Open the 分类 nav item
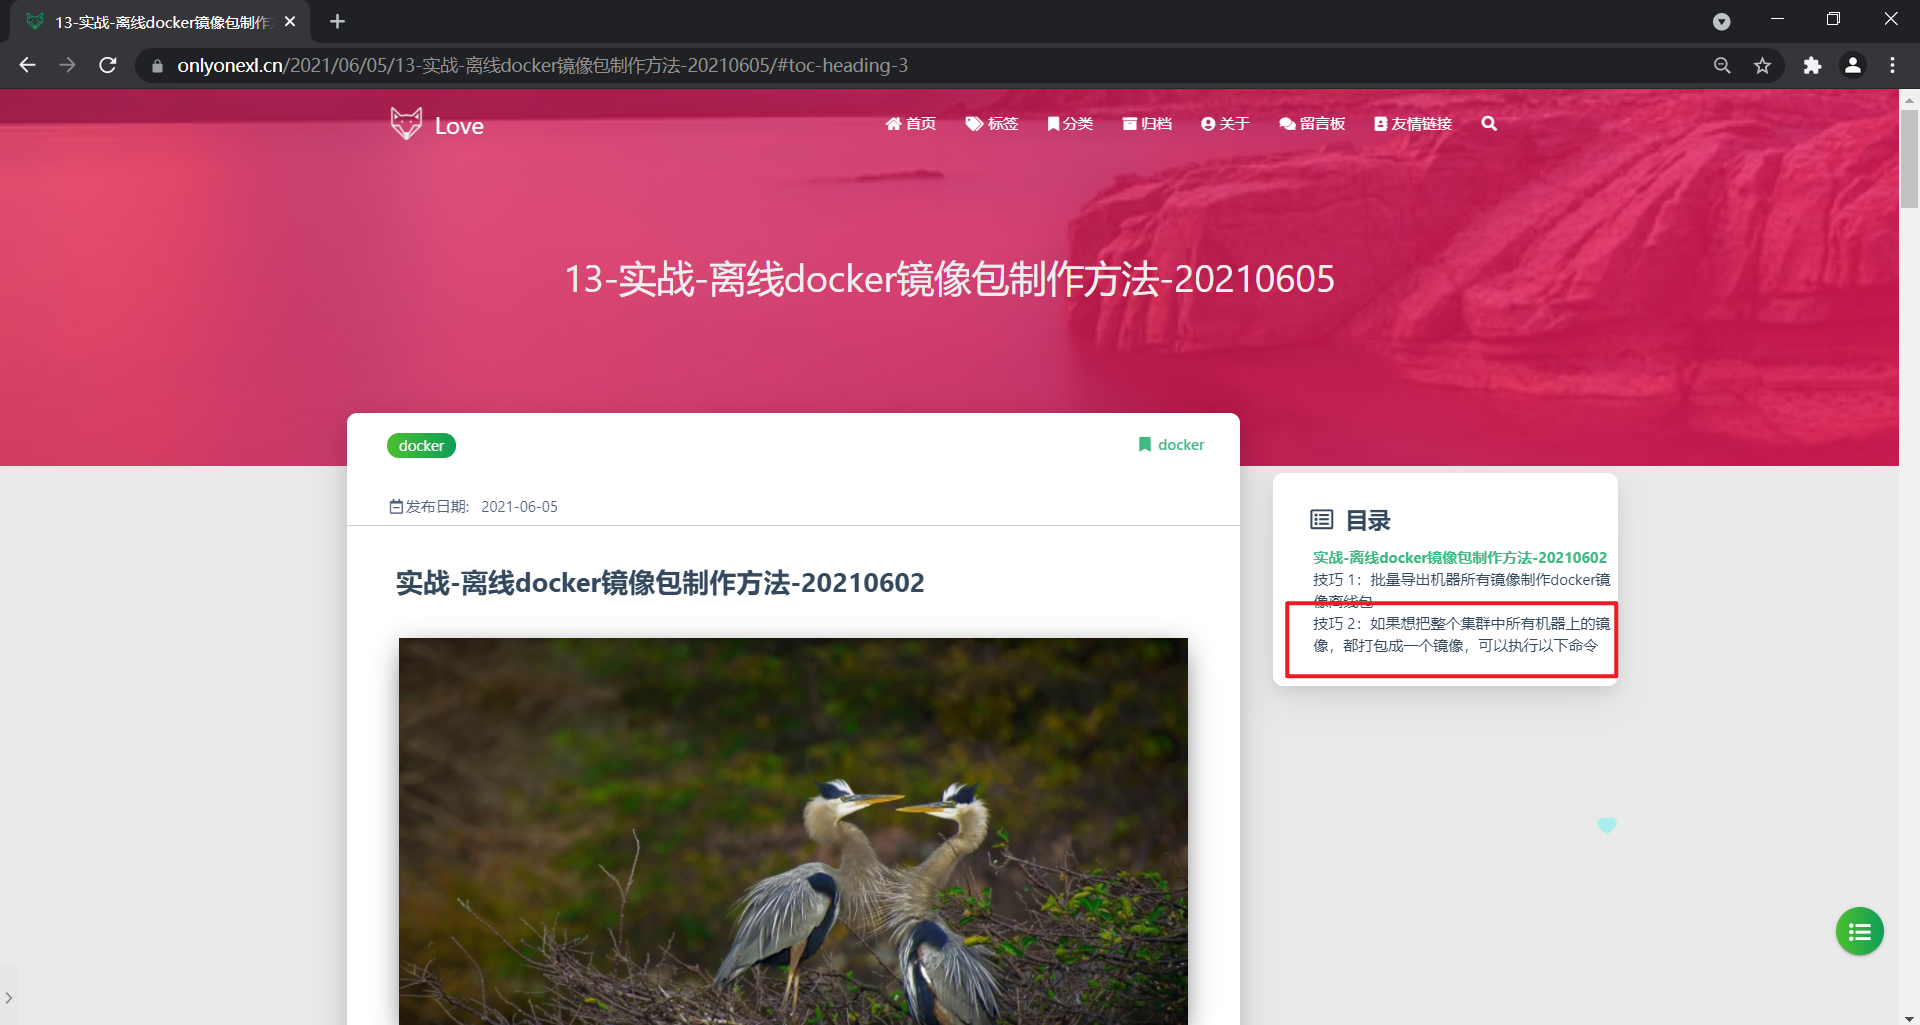 point(1070,123)
